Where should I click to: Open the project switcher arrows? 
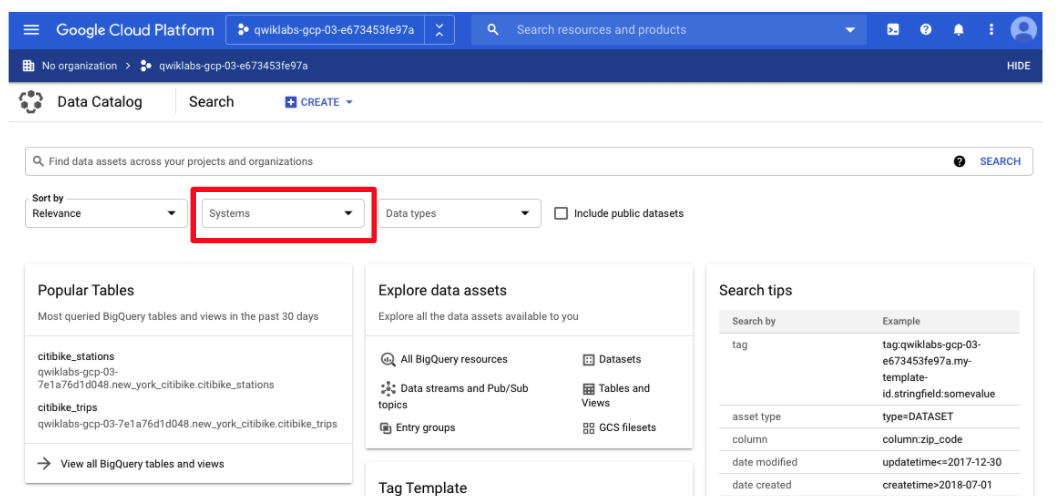(439, 30)
